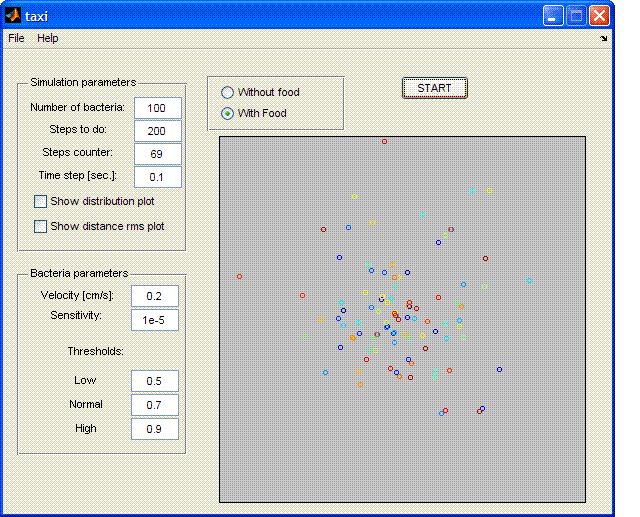The height and width of the screenshot is (517, 640).
Task: Close the taxi window
Action: 599,16
